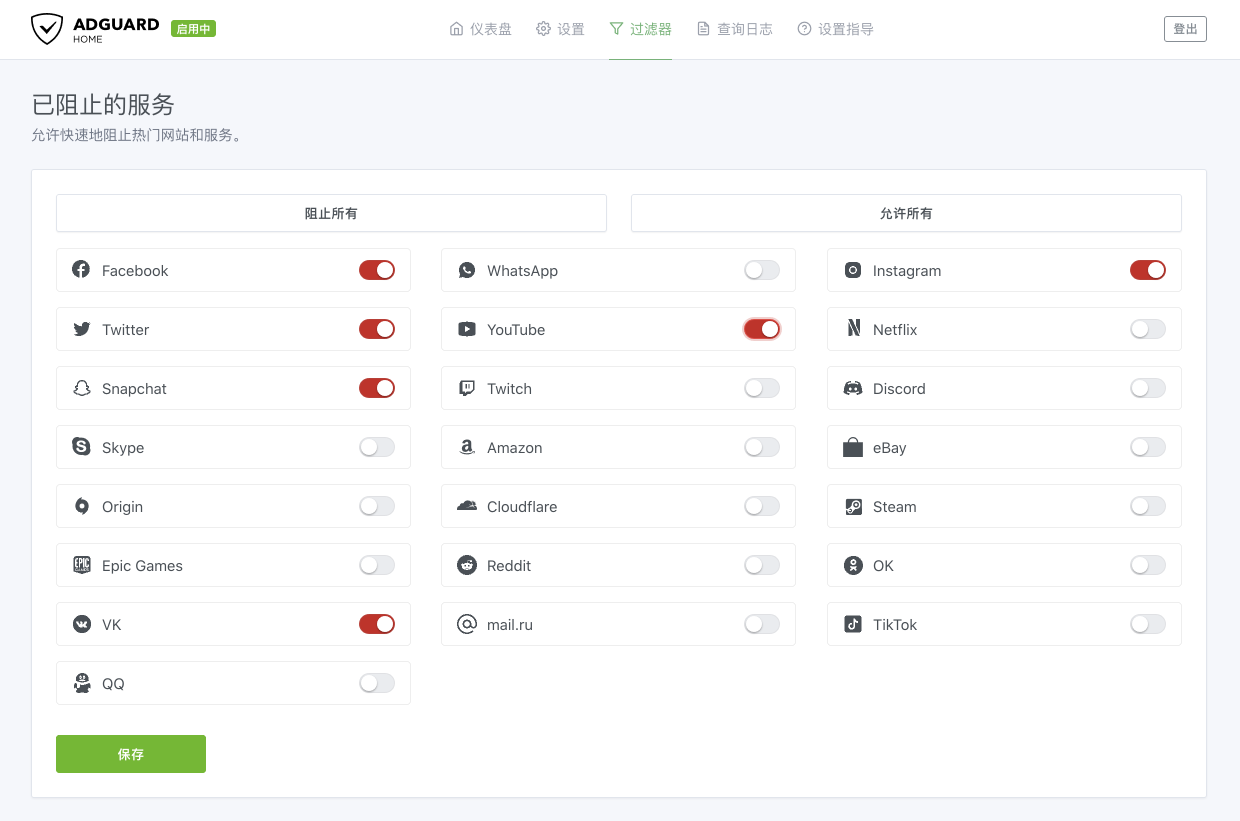Click the 阻止所有 block all button

point(331,213)
